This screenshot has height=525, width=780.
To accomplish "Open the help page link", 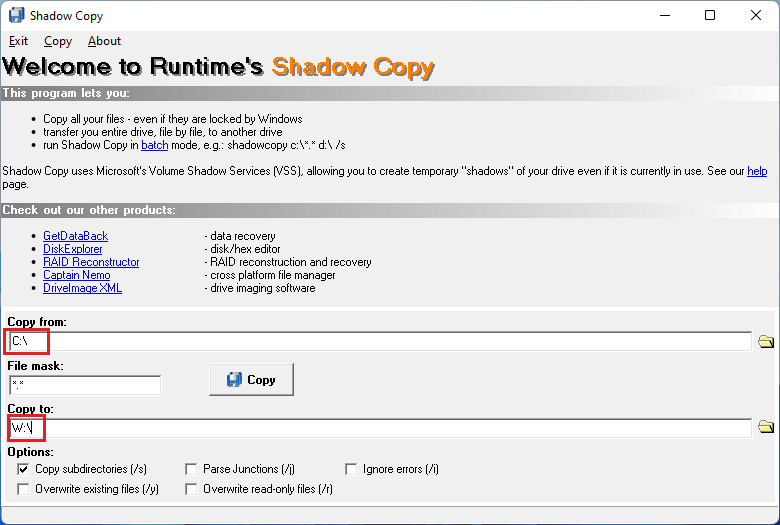I will tap(757, 171).
